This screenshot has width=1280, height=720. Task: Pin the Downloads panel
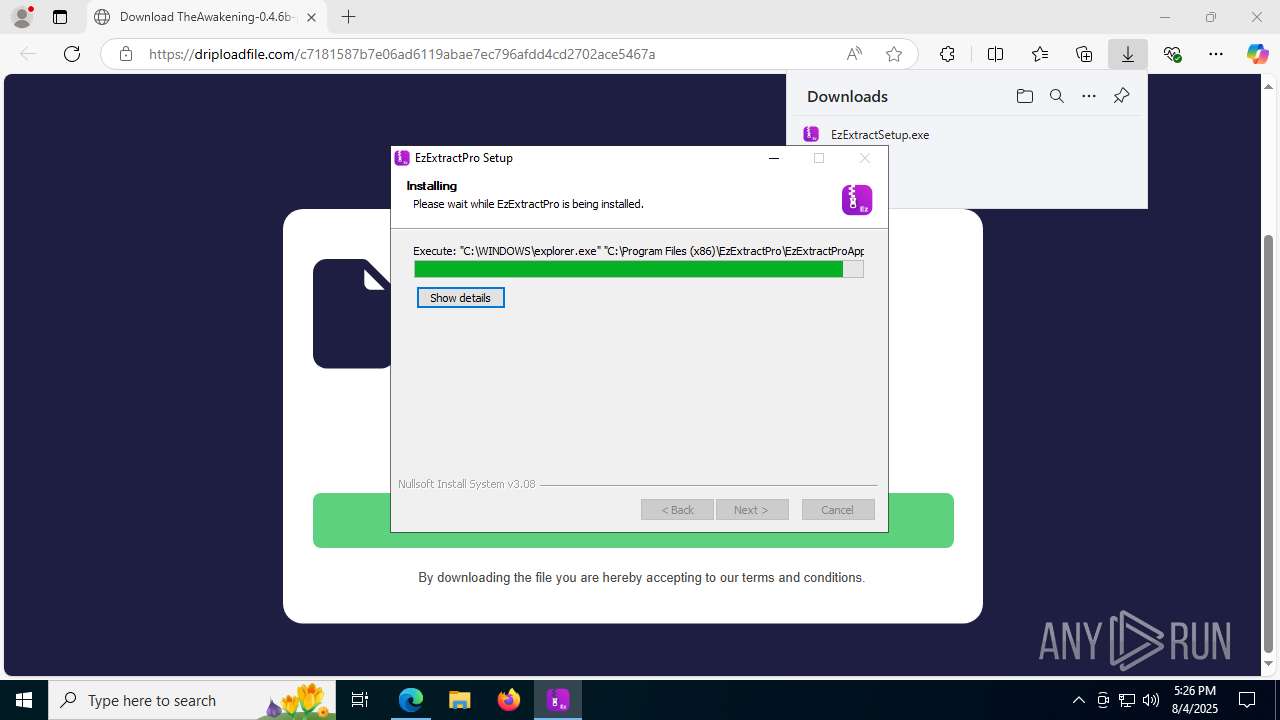coord(1121,96)
